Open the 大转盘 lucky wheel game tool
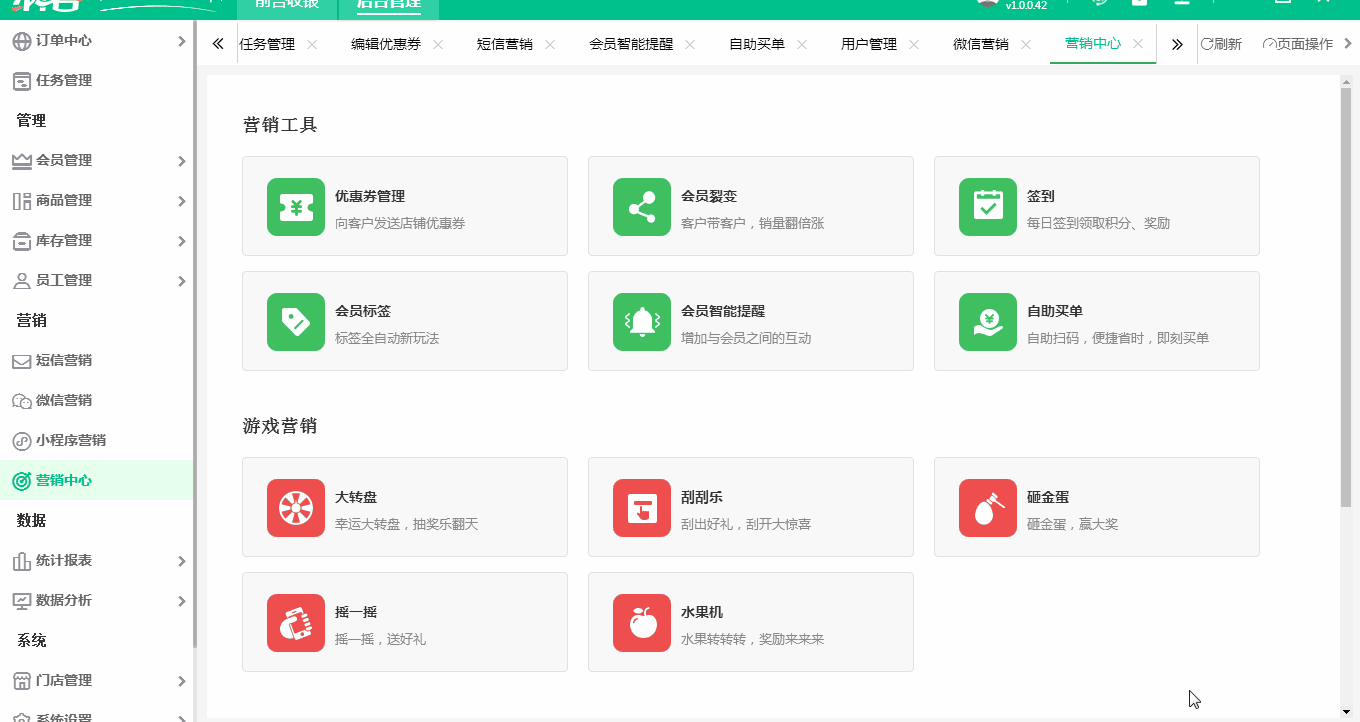 pos(296,507)
